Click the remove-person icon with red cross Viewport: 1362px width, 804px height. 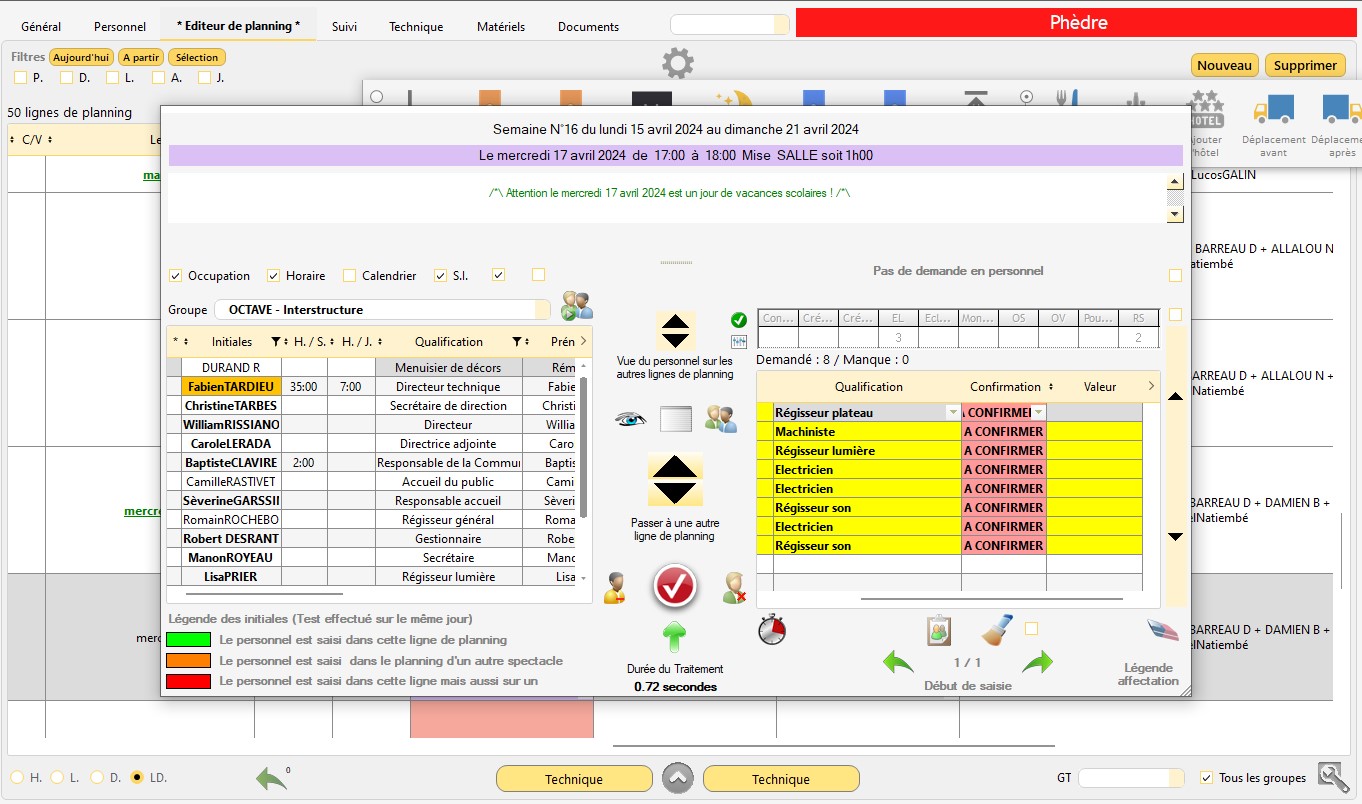pyautogui.click(x=735, y=587)
